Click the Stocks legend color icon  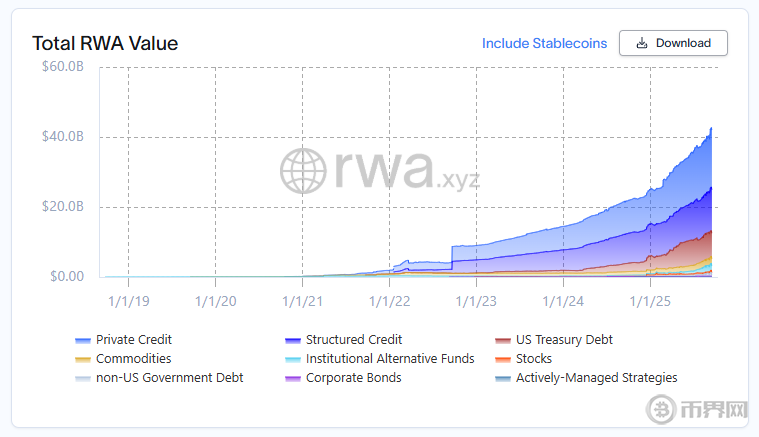[503, 359]
